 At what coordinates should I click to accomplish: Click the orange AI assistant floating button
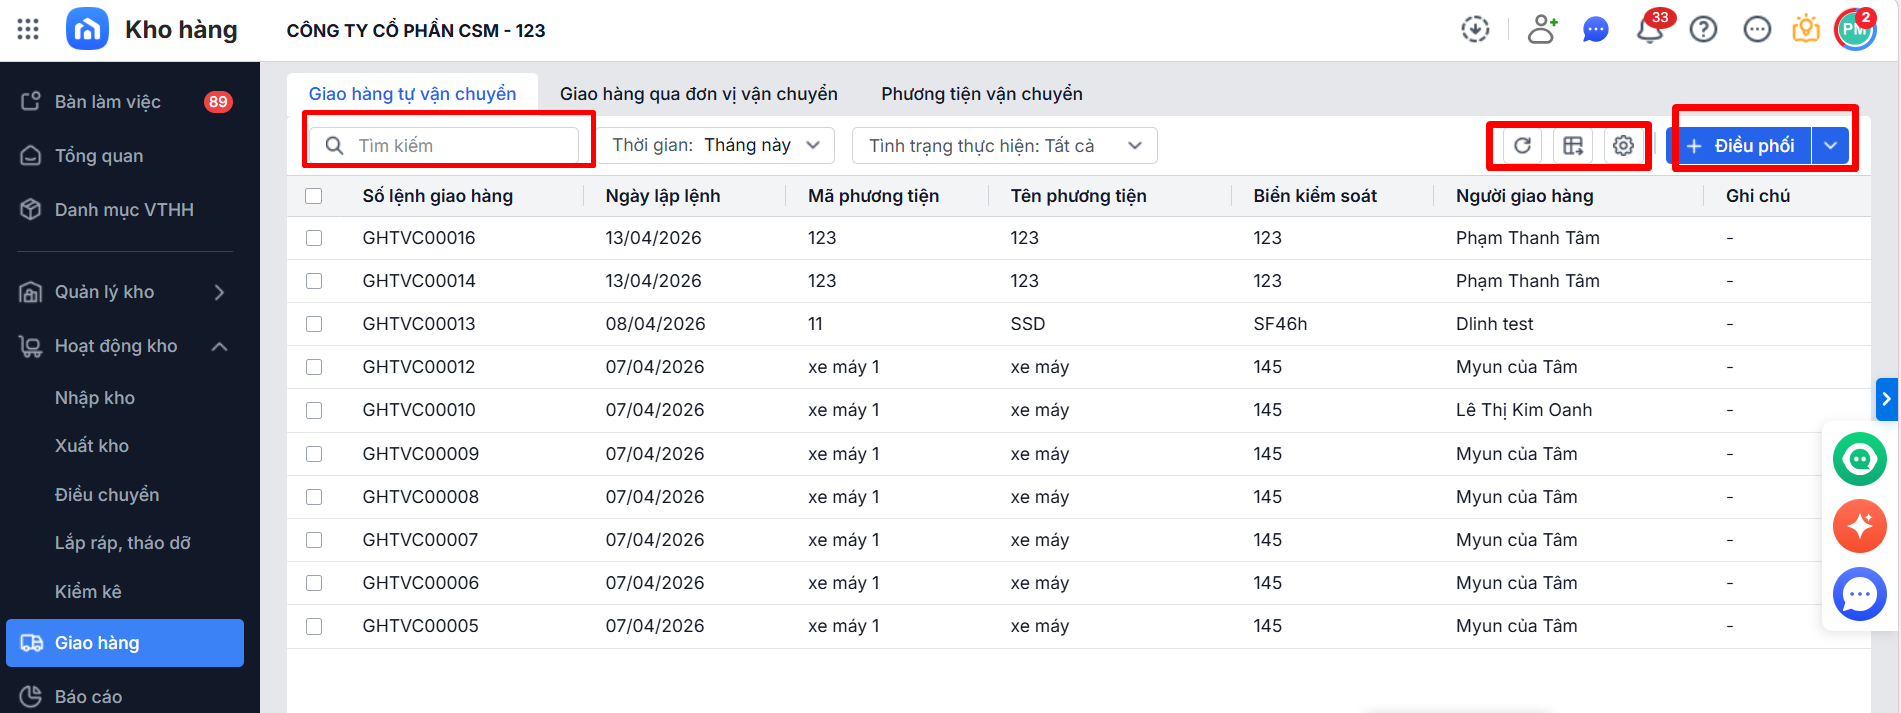pos(1859,525)
